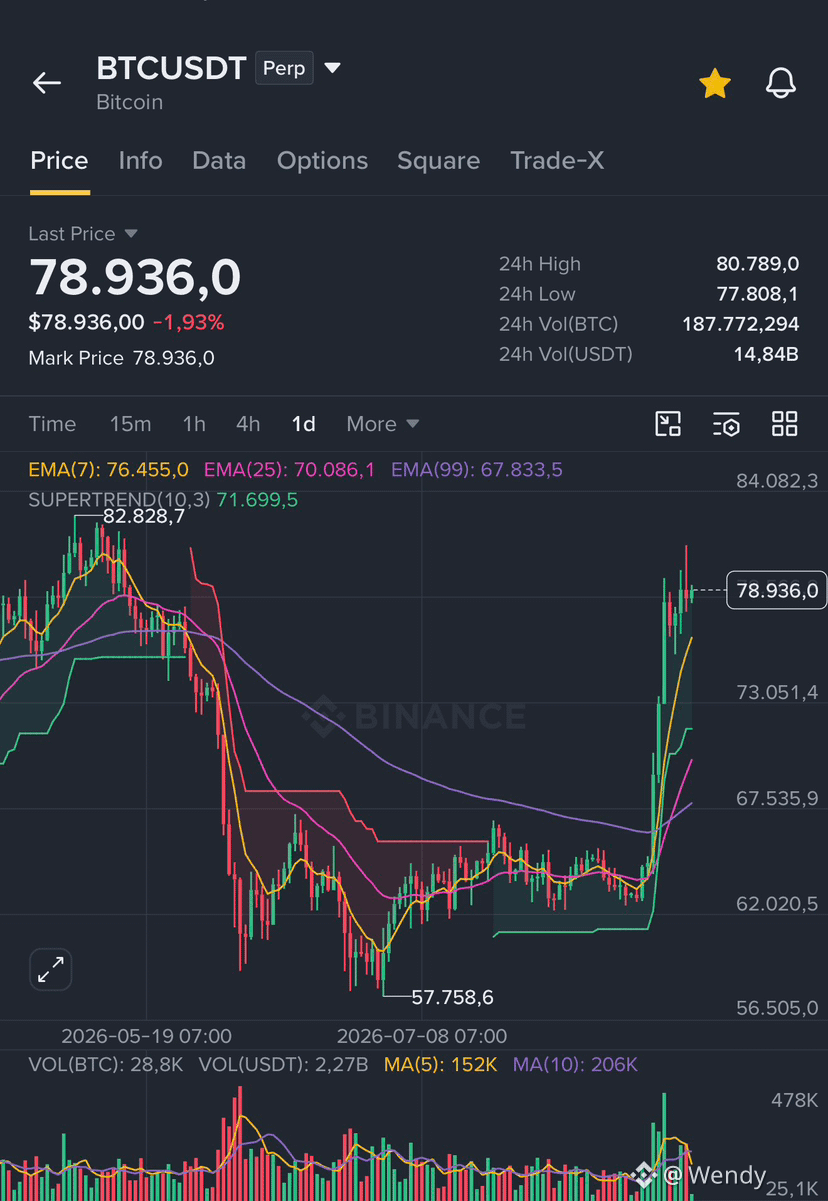
Task: Expand the More intervals dropdown
Action: [x=382, y=424]
